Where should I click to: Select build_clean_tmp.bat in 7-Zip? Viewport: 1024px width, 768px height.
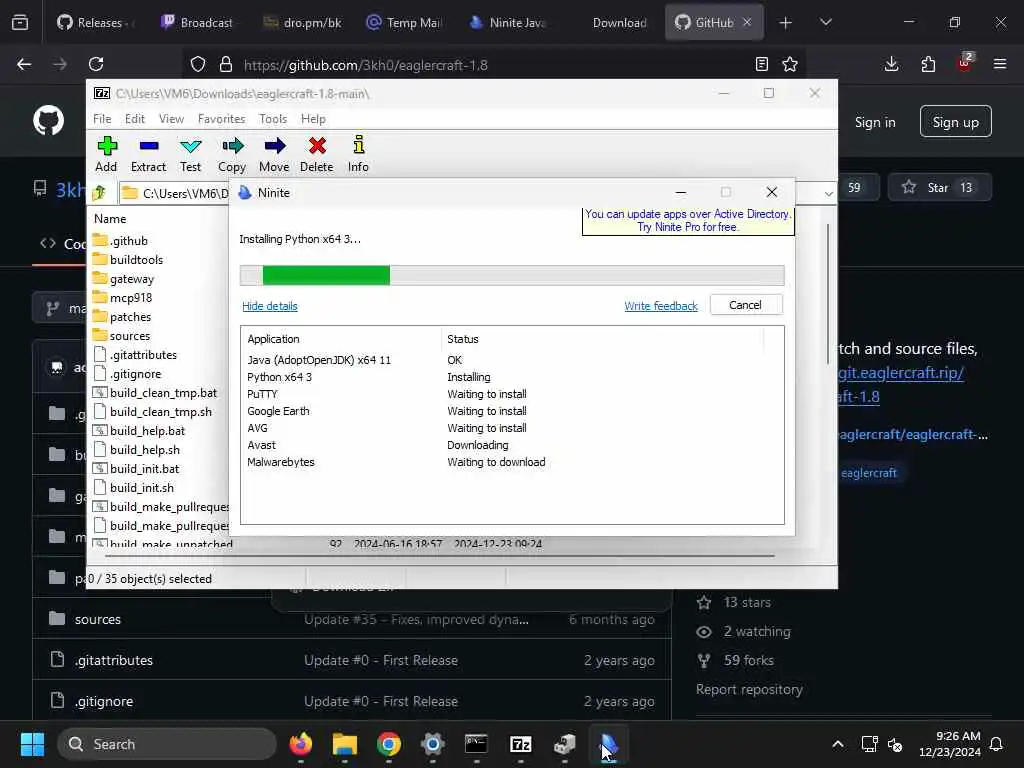[155, 392]
